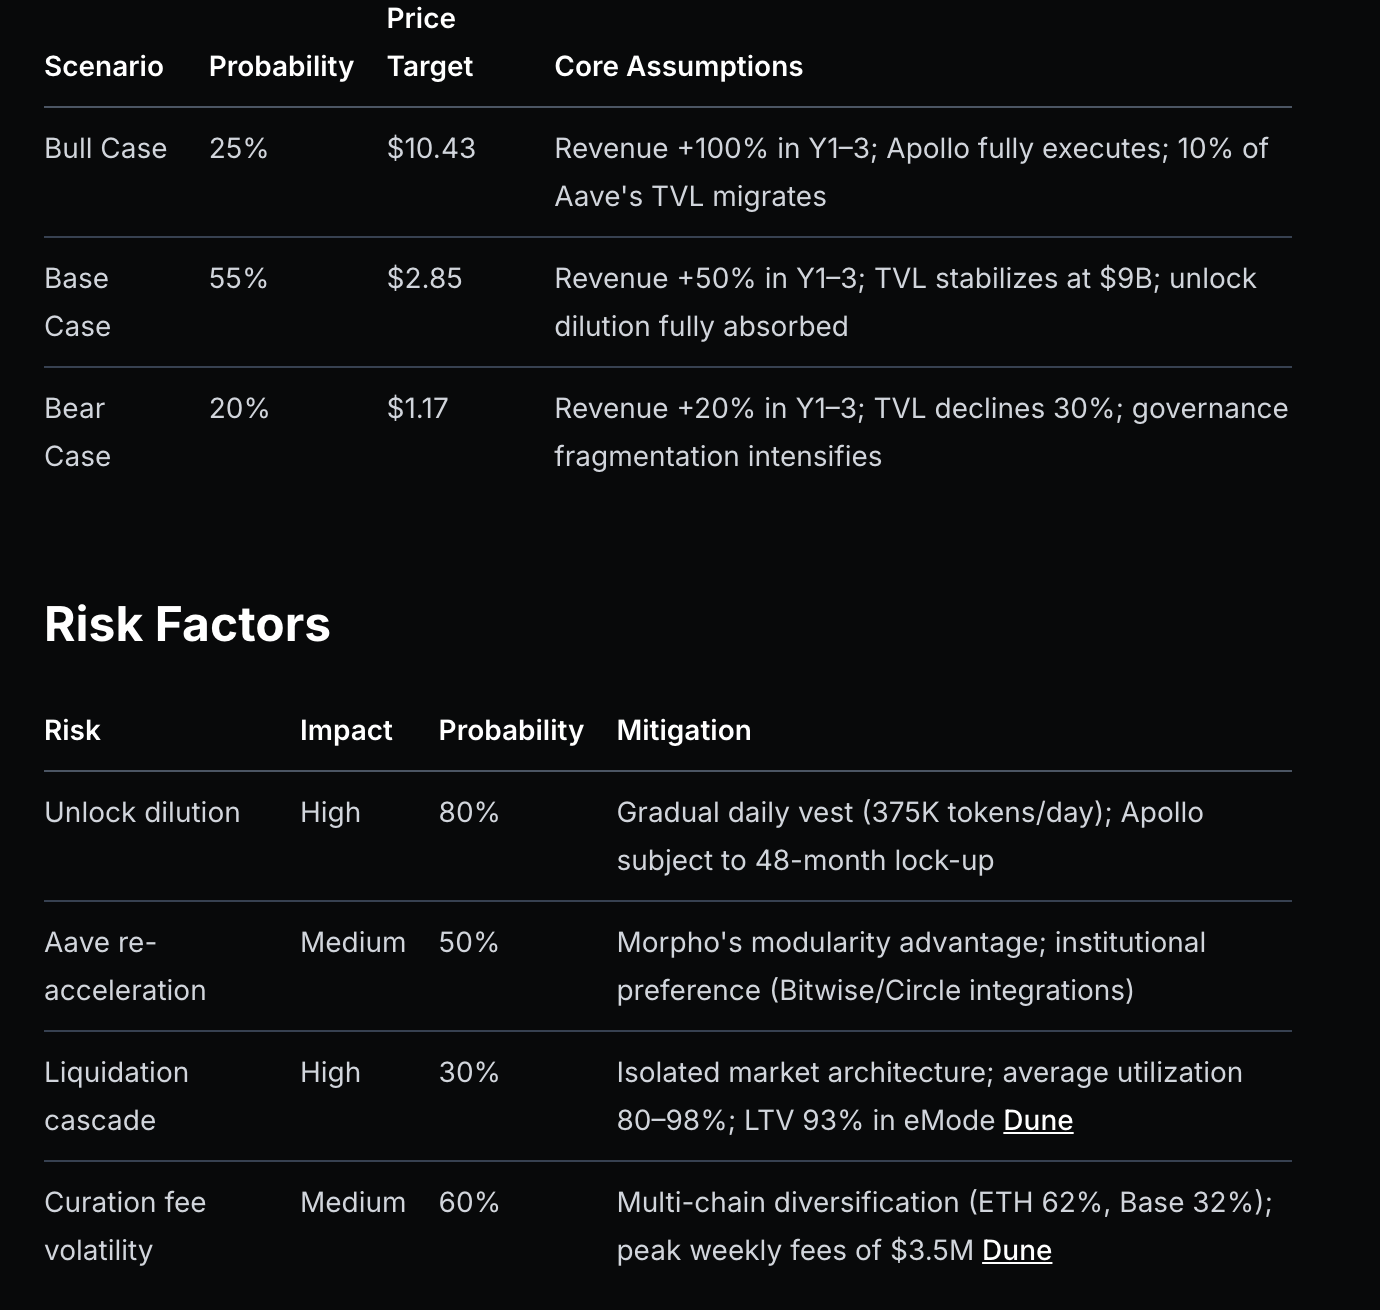Click the $10.43 price target
1380x1310 pixels.
coord(431,148)
